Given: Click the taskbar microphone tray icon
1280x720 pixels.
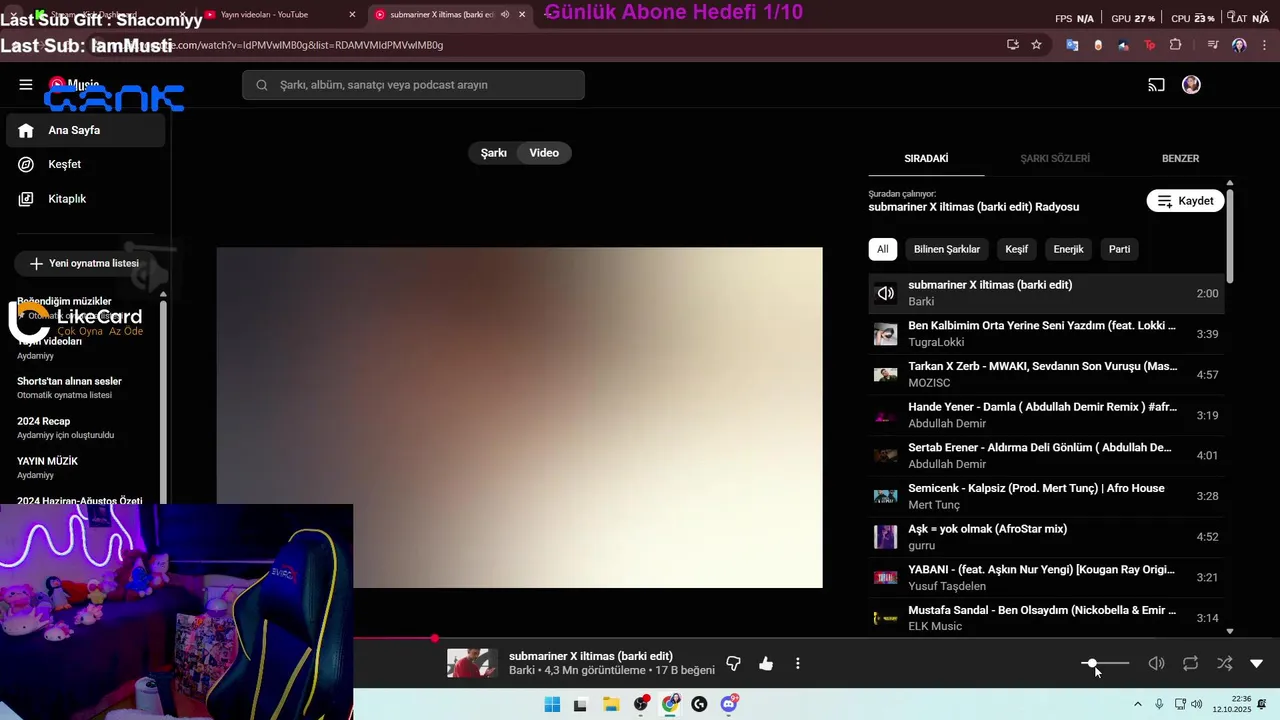Looking at the screenshot, I should [x=1159, y=704].
